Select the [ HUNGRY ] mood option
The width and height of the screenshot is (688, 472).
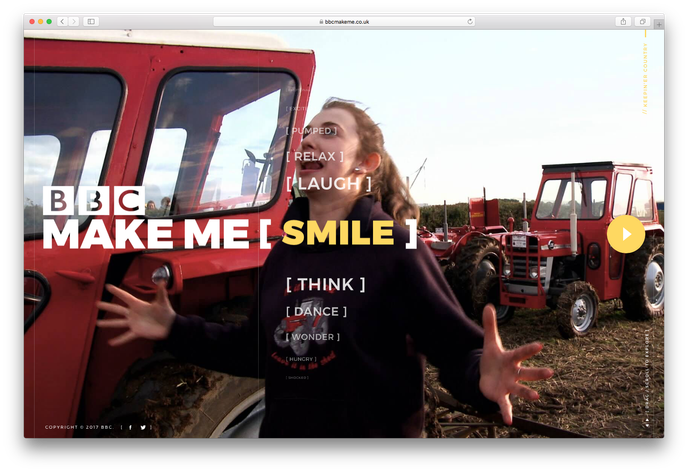coord(301,358)
